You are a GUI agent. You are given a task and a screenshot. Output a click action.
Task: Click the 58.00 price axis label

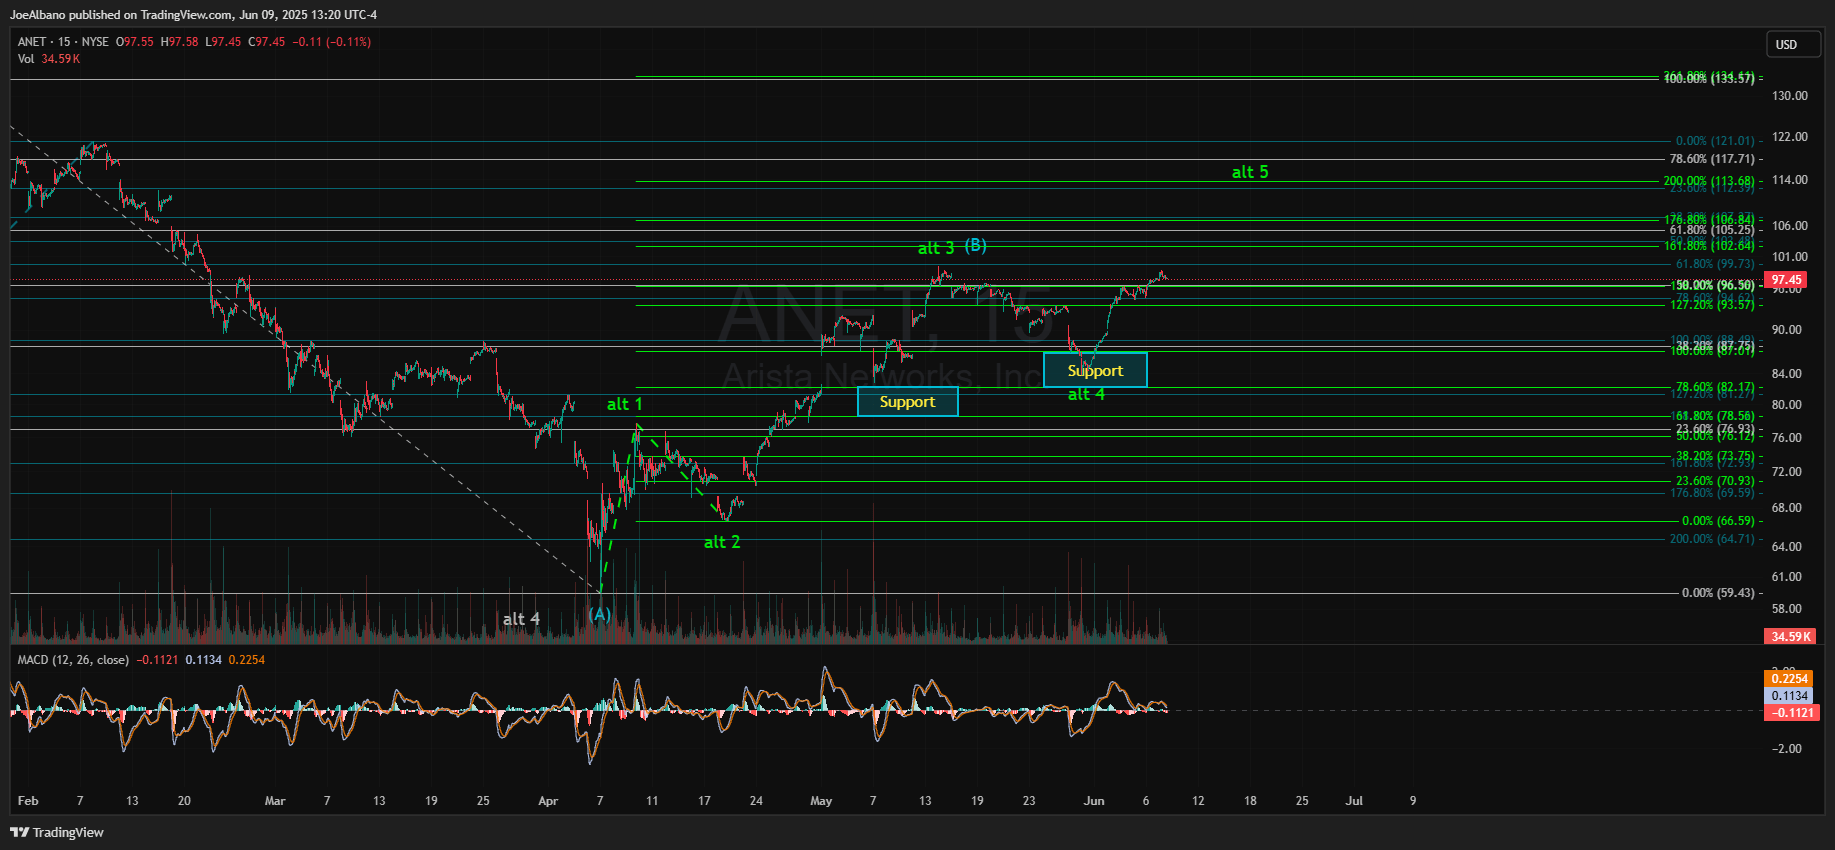tap(1787, 609)
